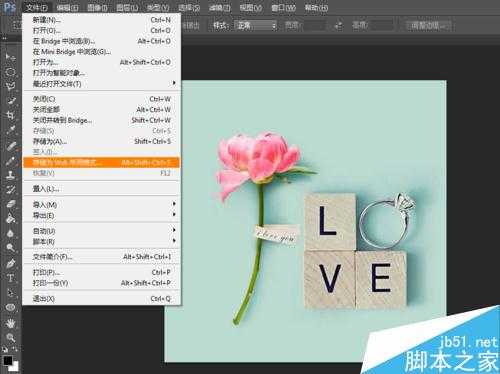
Task: Open the 视图(V) menu
Action: tap(250, 7)
